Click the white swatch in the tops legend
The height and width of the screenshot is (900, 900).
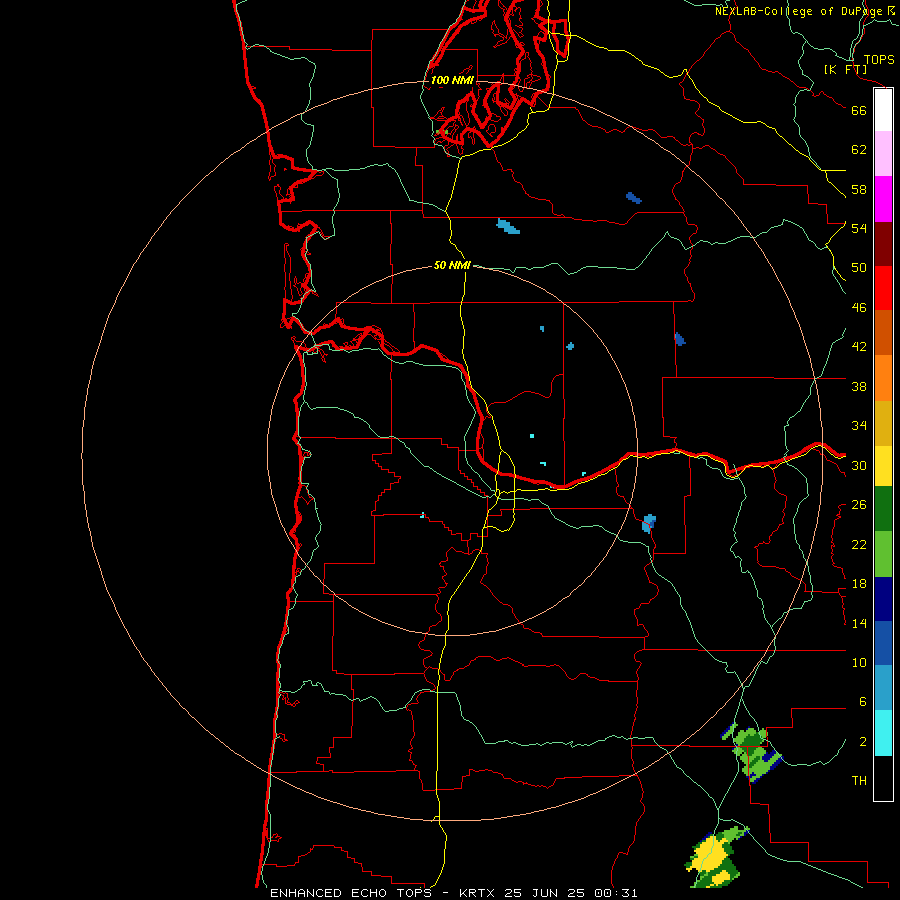[x=883, y=110]
